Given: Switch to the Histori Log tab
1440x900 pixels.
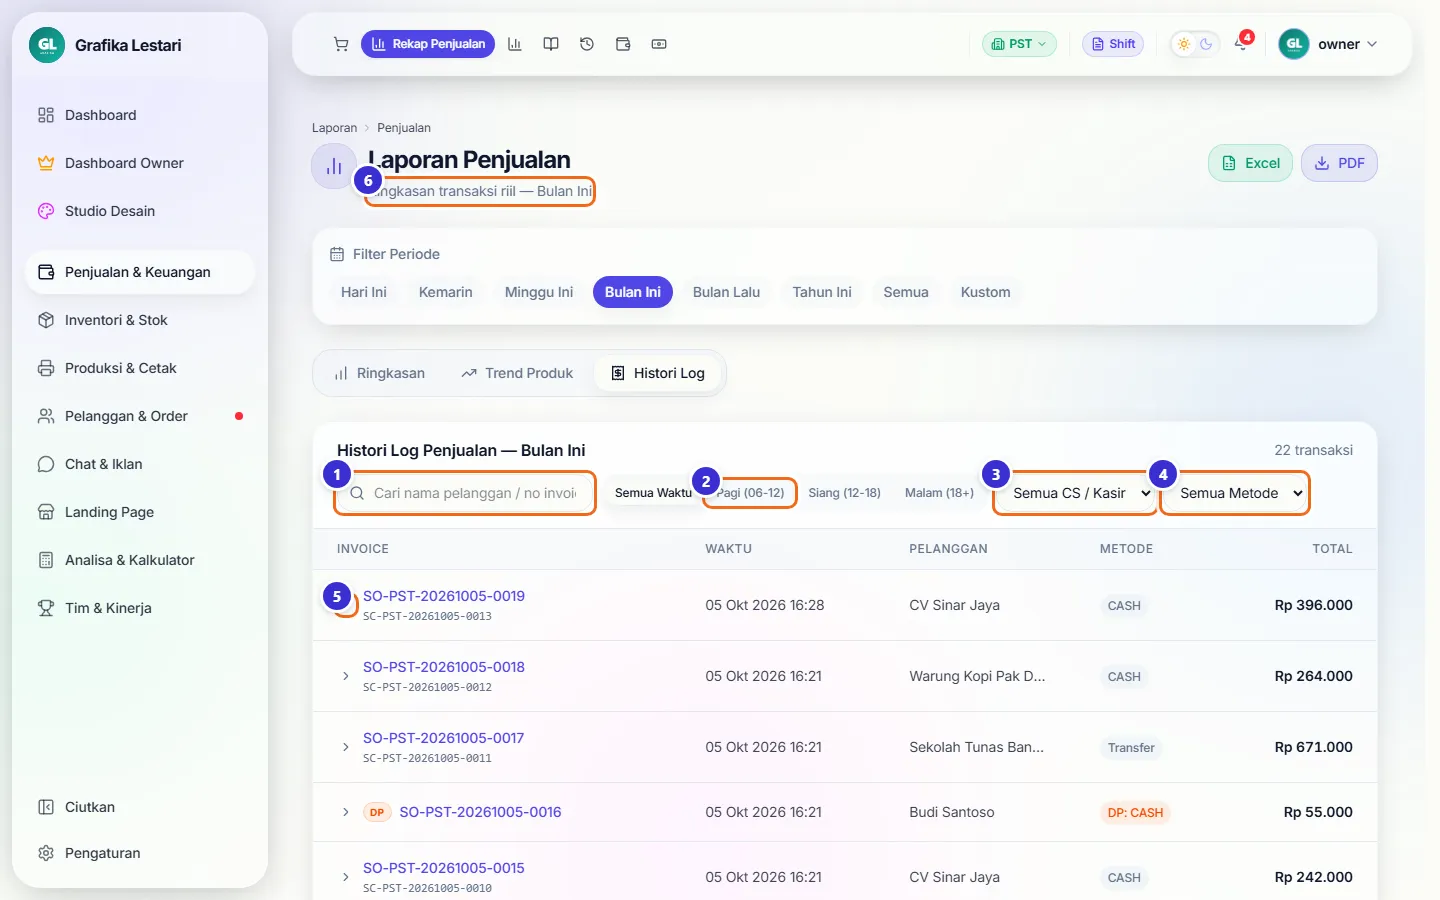Looking at the screenshot, I should point(658,373).
